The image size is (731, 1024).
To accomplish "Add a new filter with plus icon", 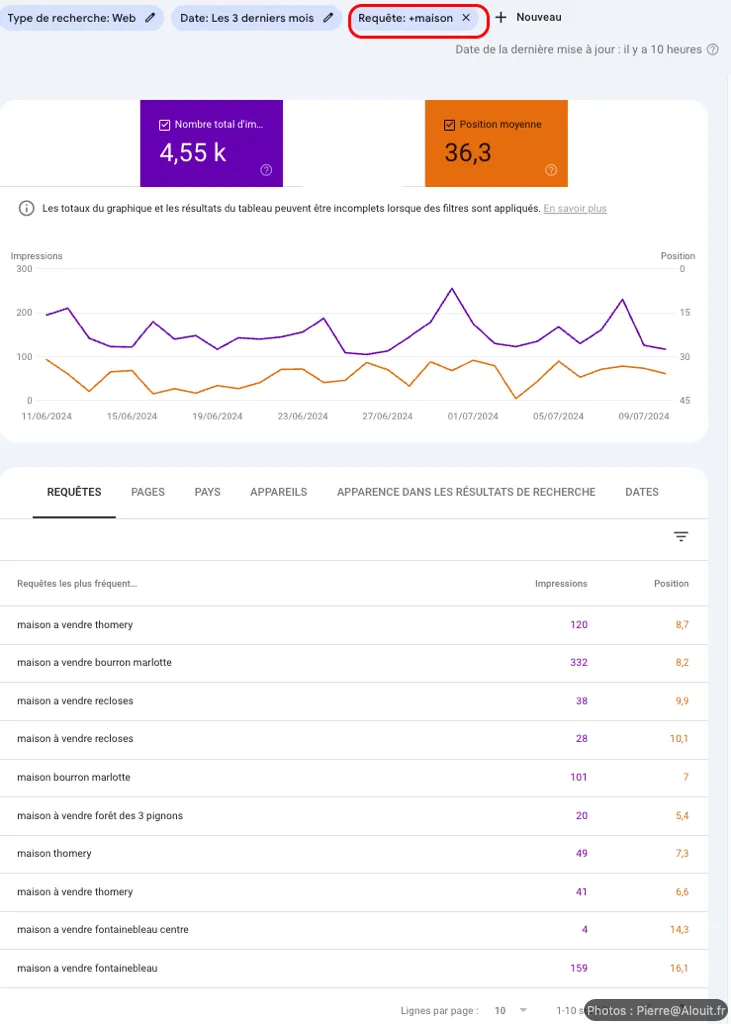I will 501,18.
